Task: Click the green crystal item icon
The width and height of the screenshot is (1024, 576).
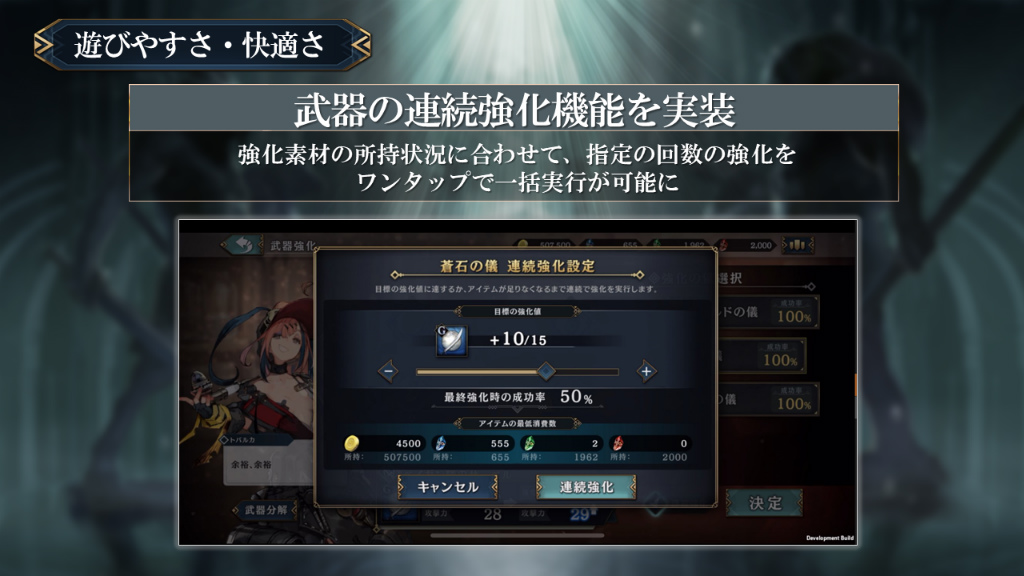Action: [529, 443]
